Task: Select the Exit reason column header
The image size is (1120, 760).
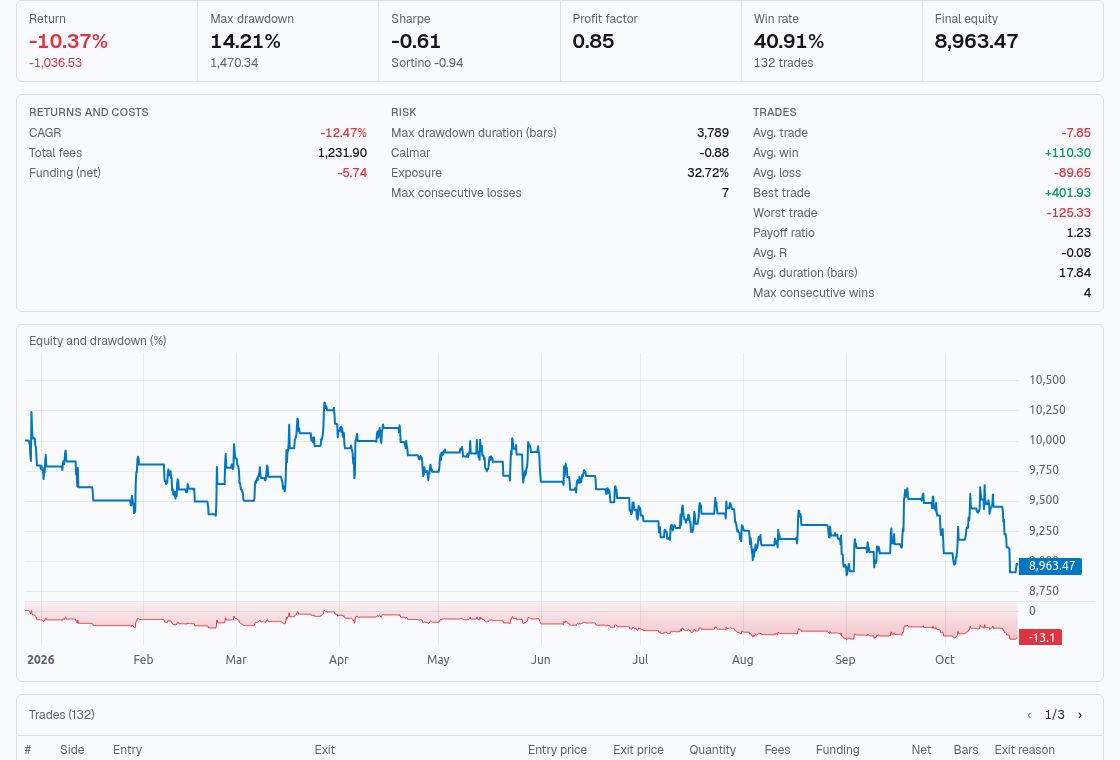Action: [x=1024, y=750]
